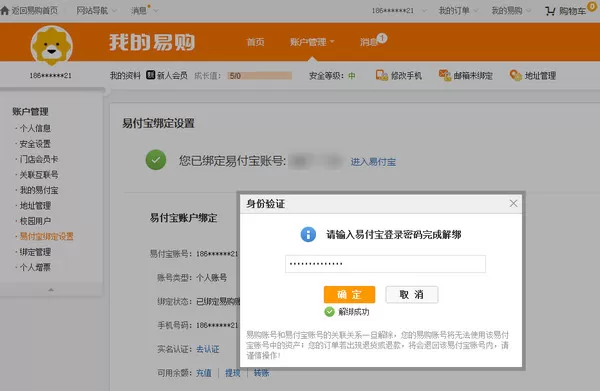Open 个人增票 in the sidebar

35,267
